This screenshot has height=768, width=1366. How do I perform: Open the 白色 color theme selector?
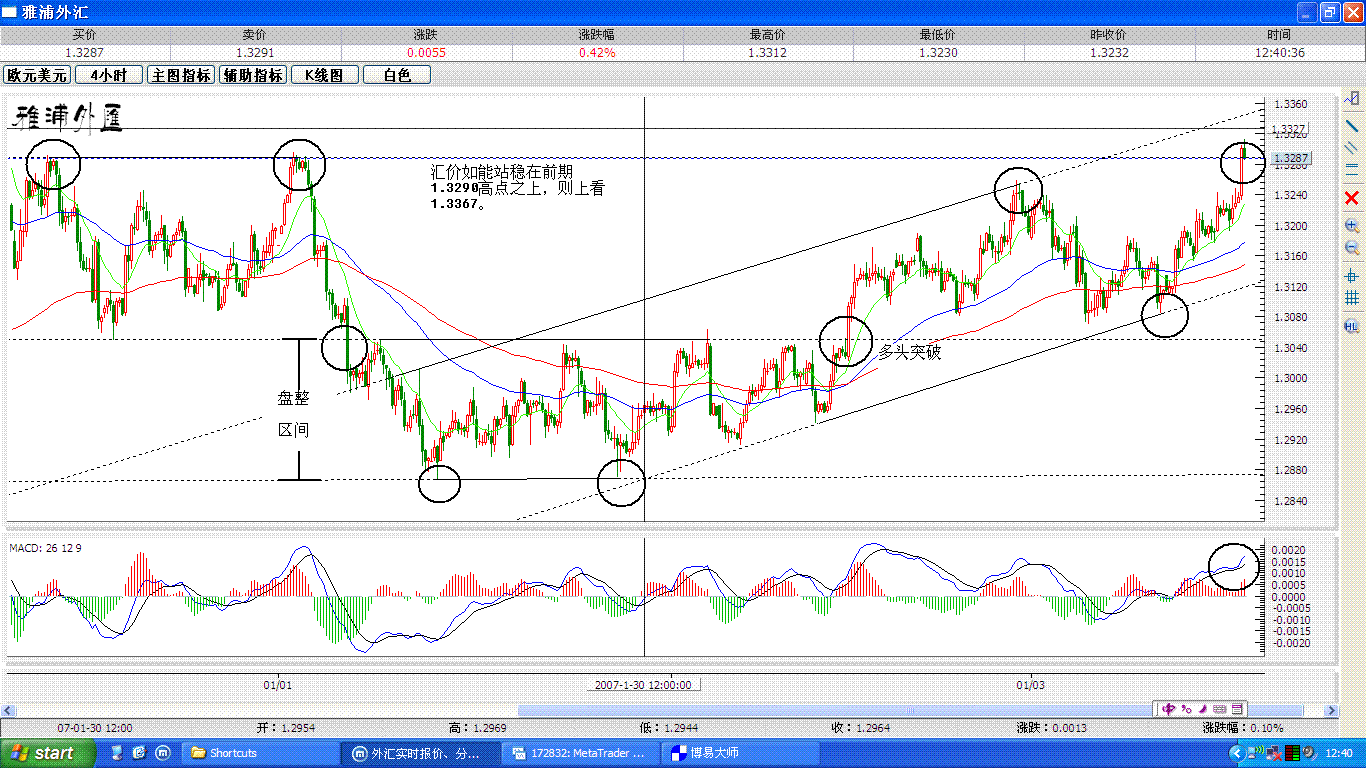[397, 75]
